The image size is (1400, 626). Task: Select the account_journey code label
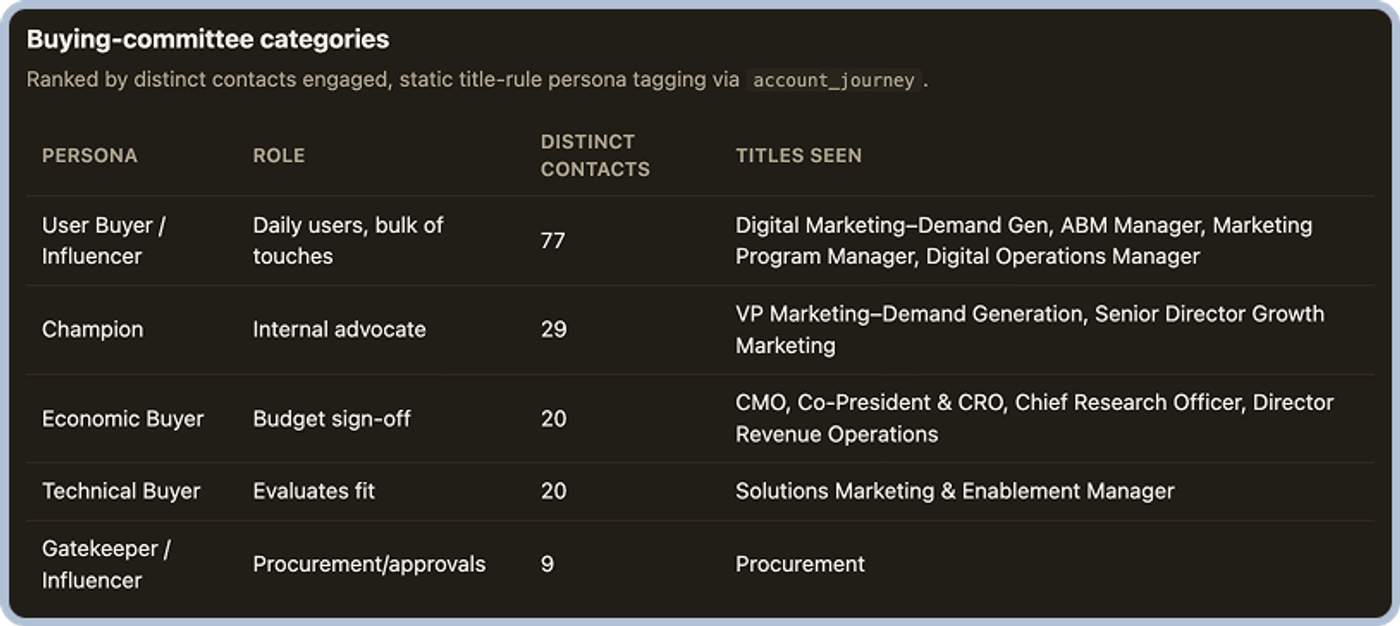point(834,80)
